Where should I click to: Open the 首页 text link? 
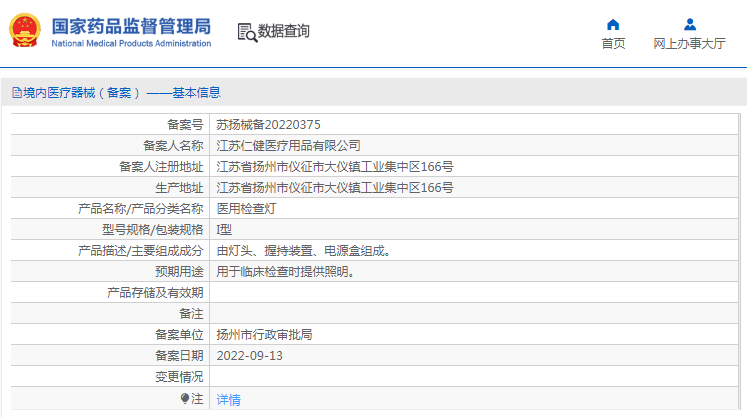(613, 44)
